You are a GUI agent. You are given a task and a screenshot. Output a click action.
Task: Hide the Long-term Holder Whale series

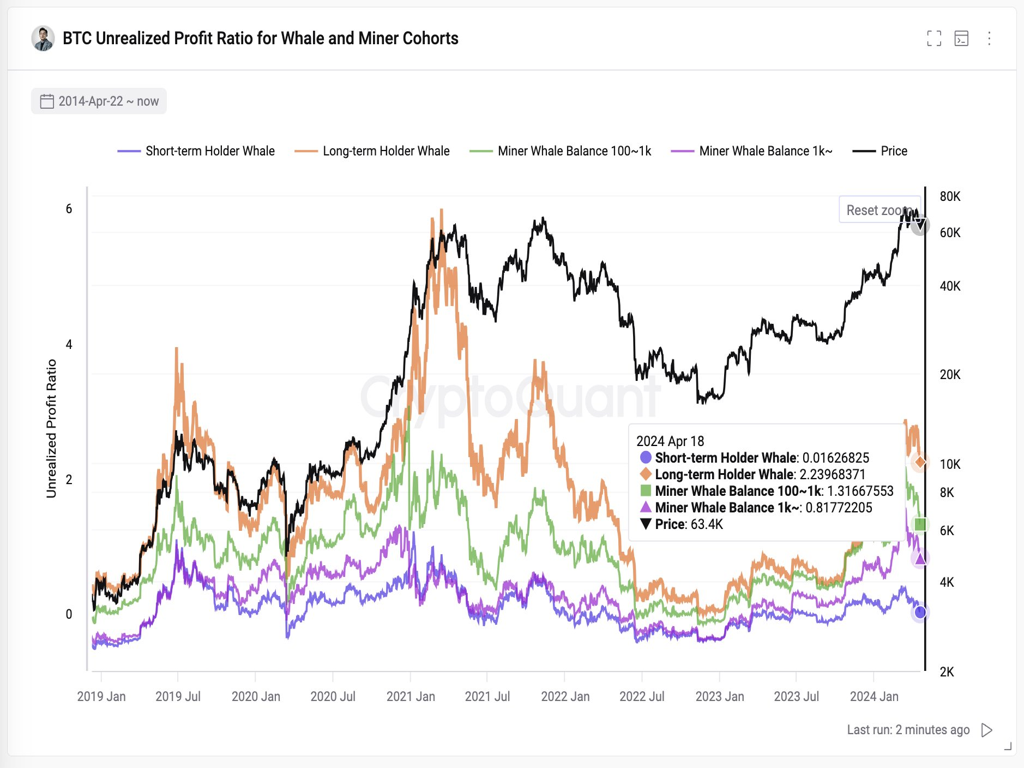click(x=372, y=151)
